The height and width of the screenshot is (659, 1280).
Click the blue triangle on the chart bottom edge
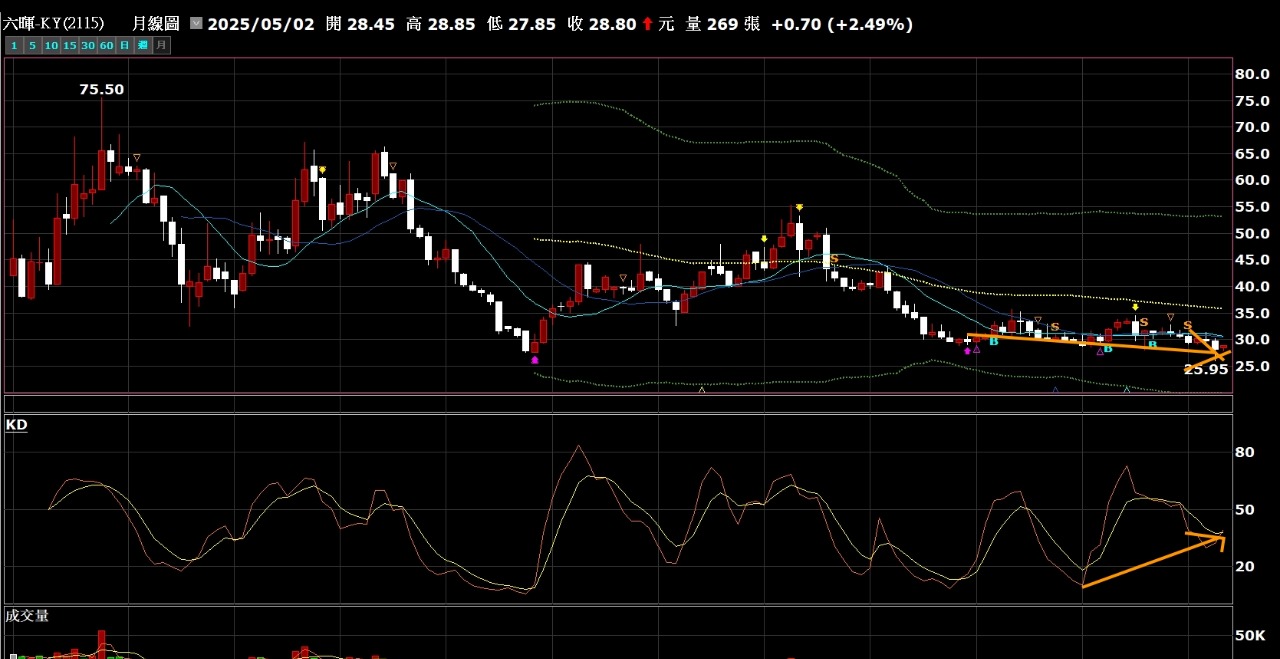tap(1055, 390)
